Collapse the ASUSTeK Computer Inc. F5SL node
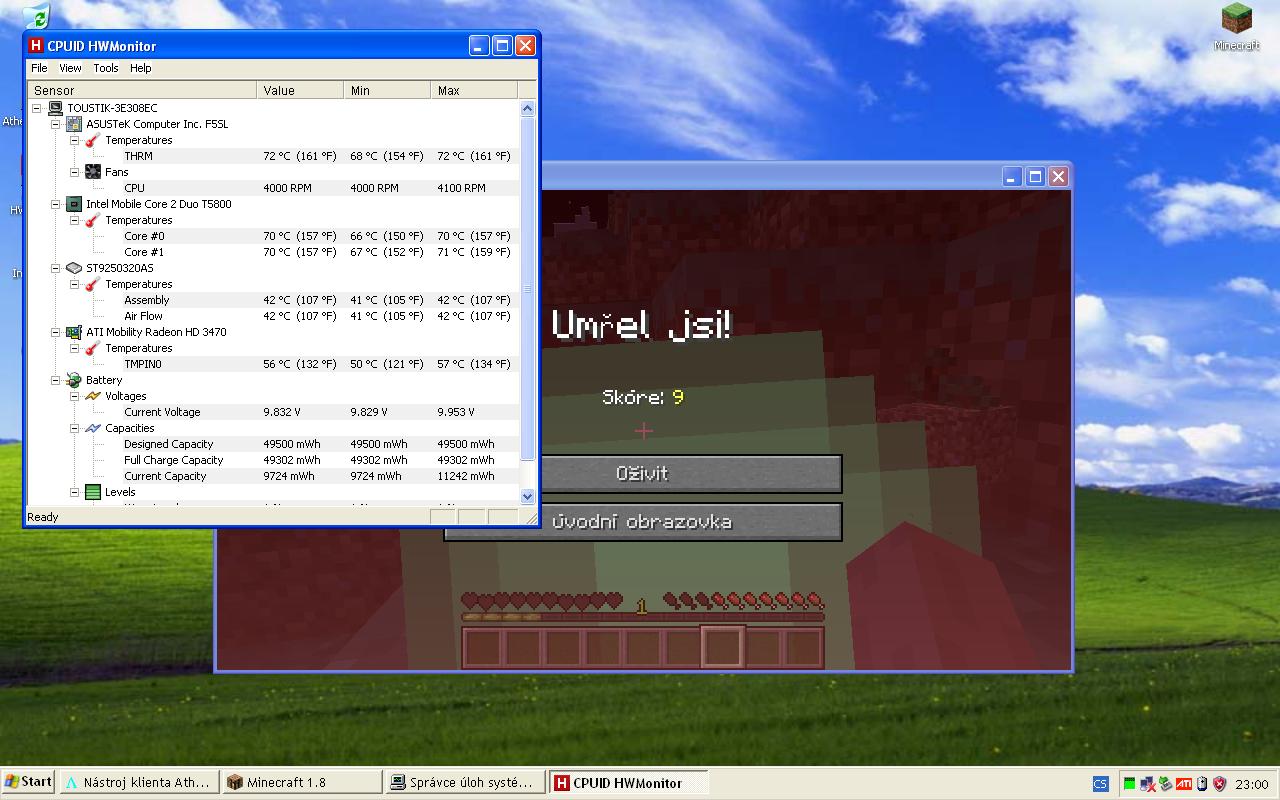Image resolution: width=1280 pixels, height=800 pixels. point(56,124)
